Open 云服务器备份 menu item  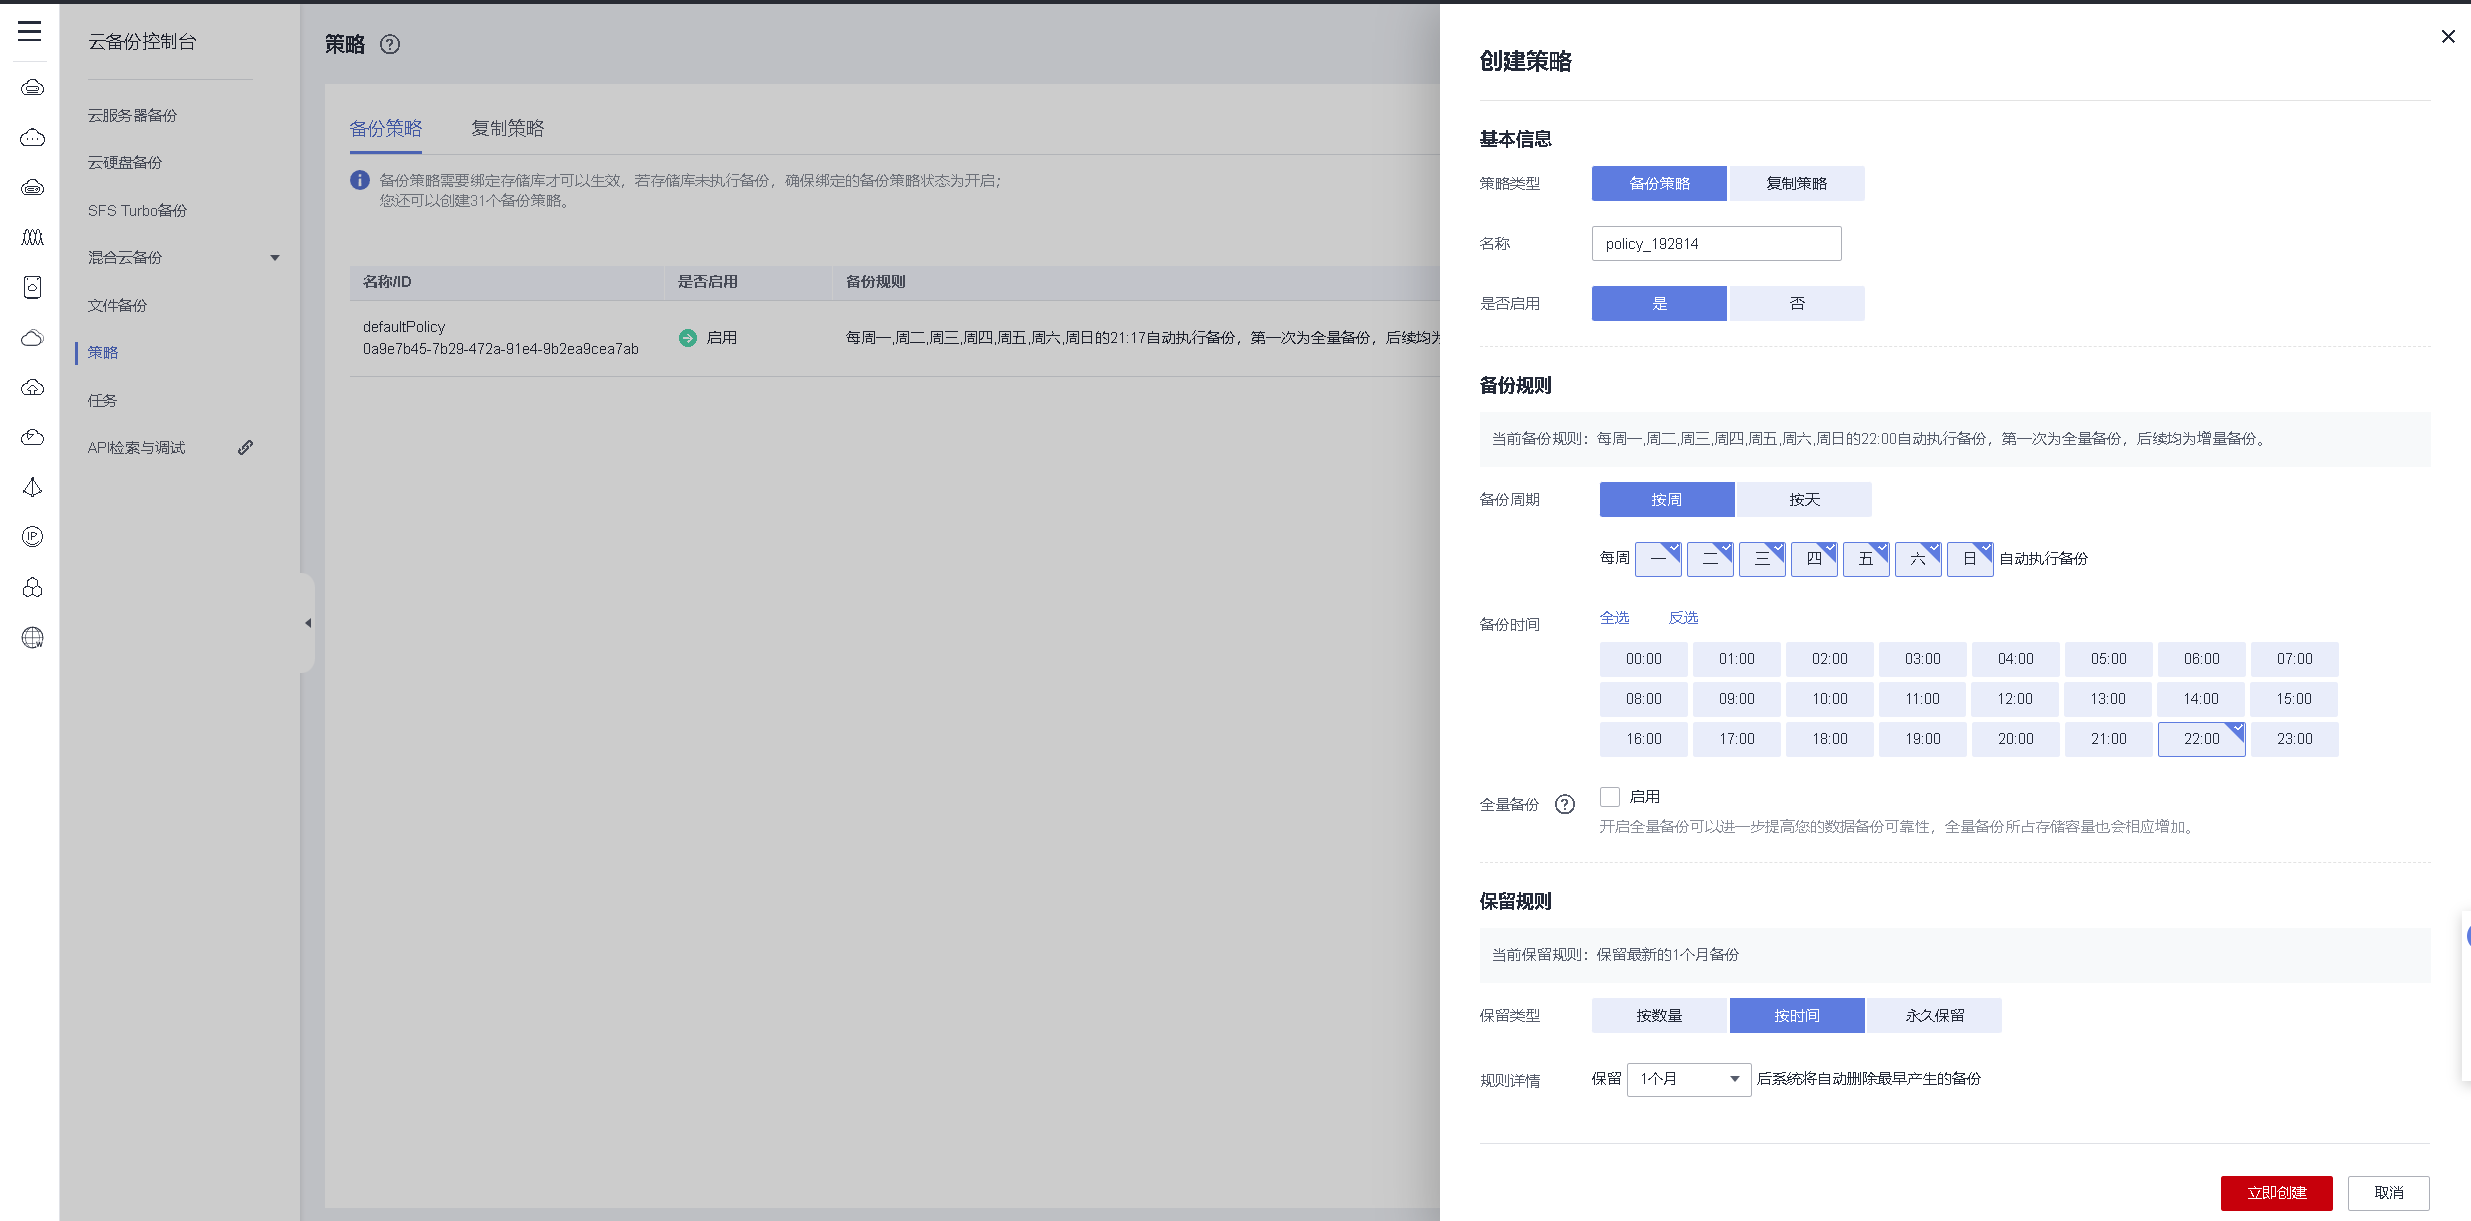point(132,115)
